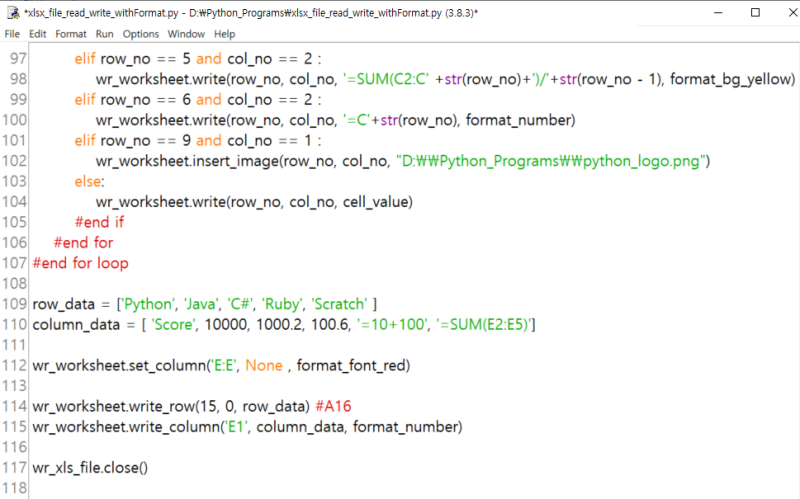Open the File menu
The width and height of the screenshot is (800, 499).
click(x=12, y=34)
